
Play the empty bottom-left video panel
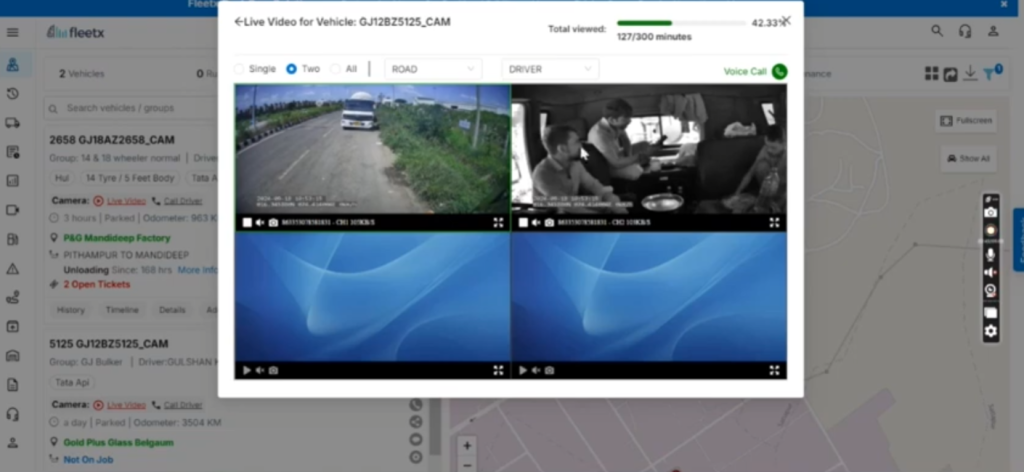247,370
